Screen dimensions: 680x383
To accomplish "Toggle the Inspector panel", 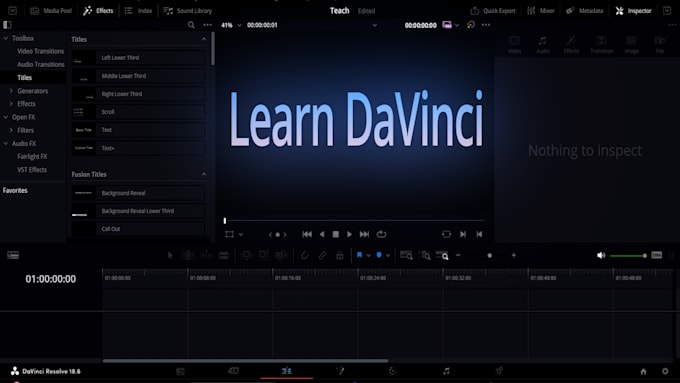I will pos(634,11).
